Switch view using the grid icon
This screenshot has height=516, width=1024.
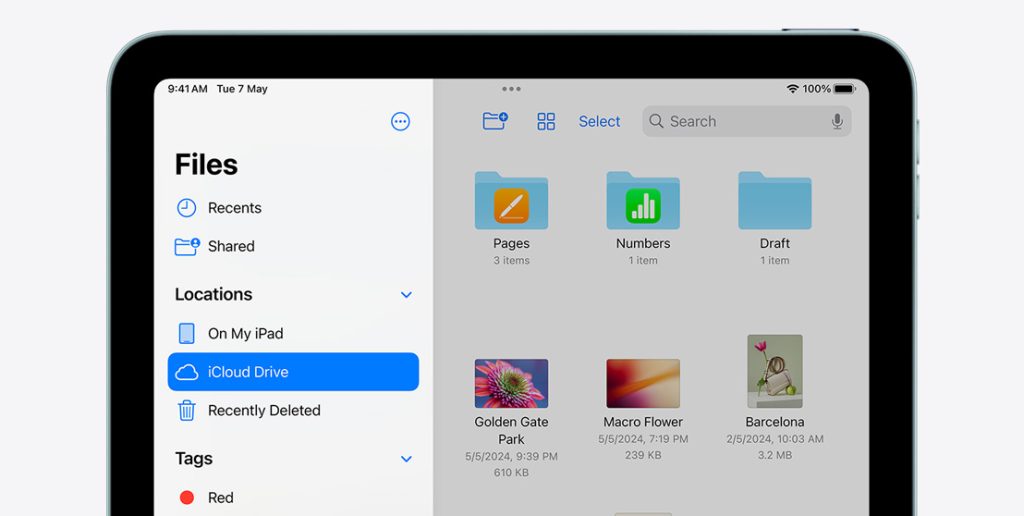[546, 121]
